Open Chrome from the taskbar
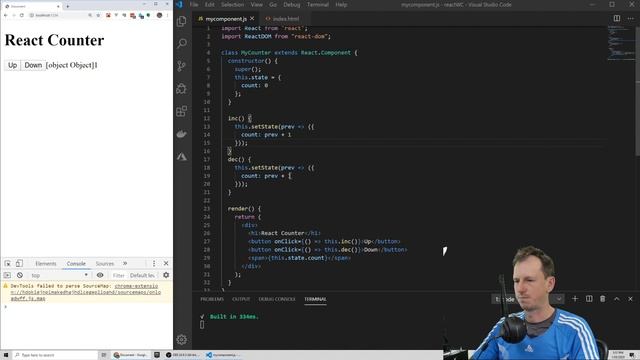This screenshot has height=360, width=640. 131,355
